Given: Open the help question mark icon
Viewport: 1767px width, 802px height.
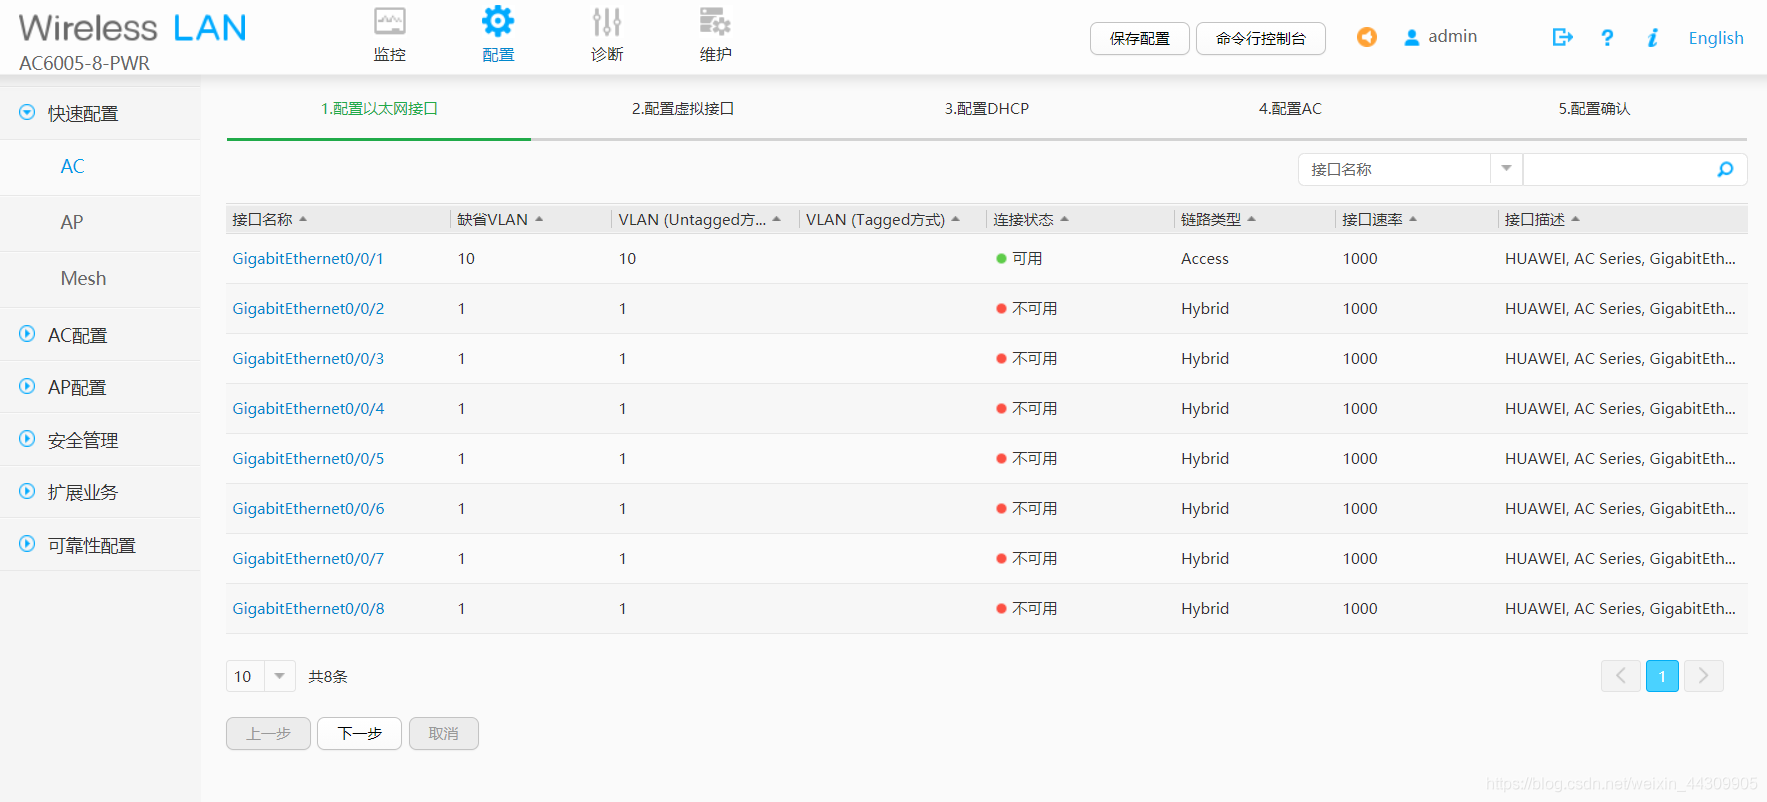Looking at the screenshot, I should (x=1607, y=38).
